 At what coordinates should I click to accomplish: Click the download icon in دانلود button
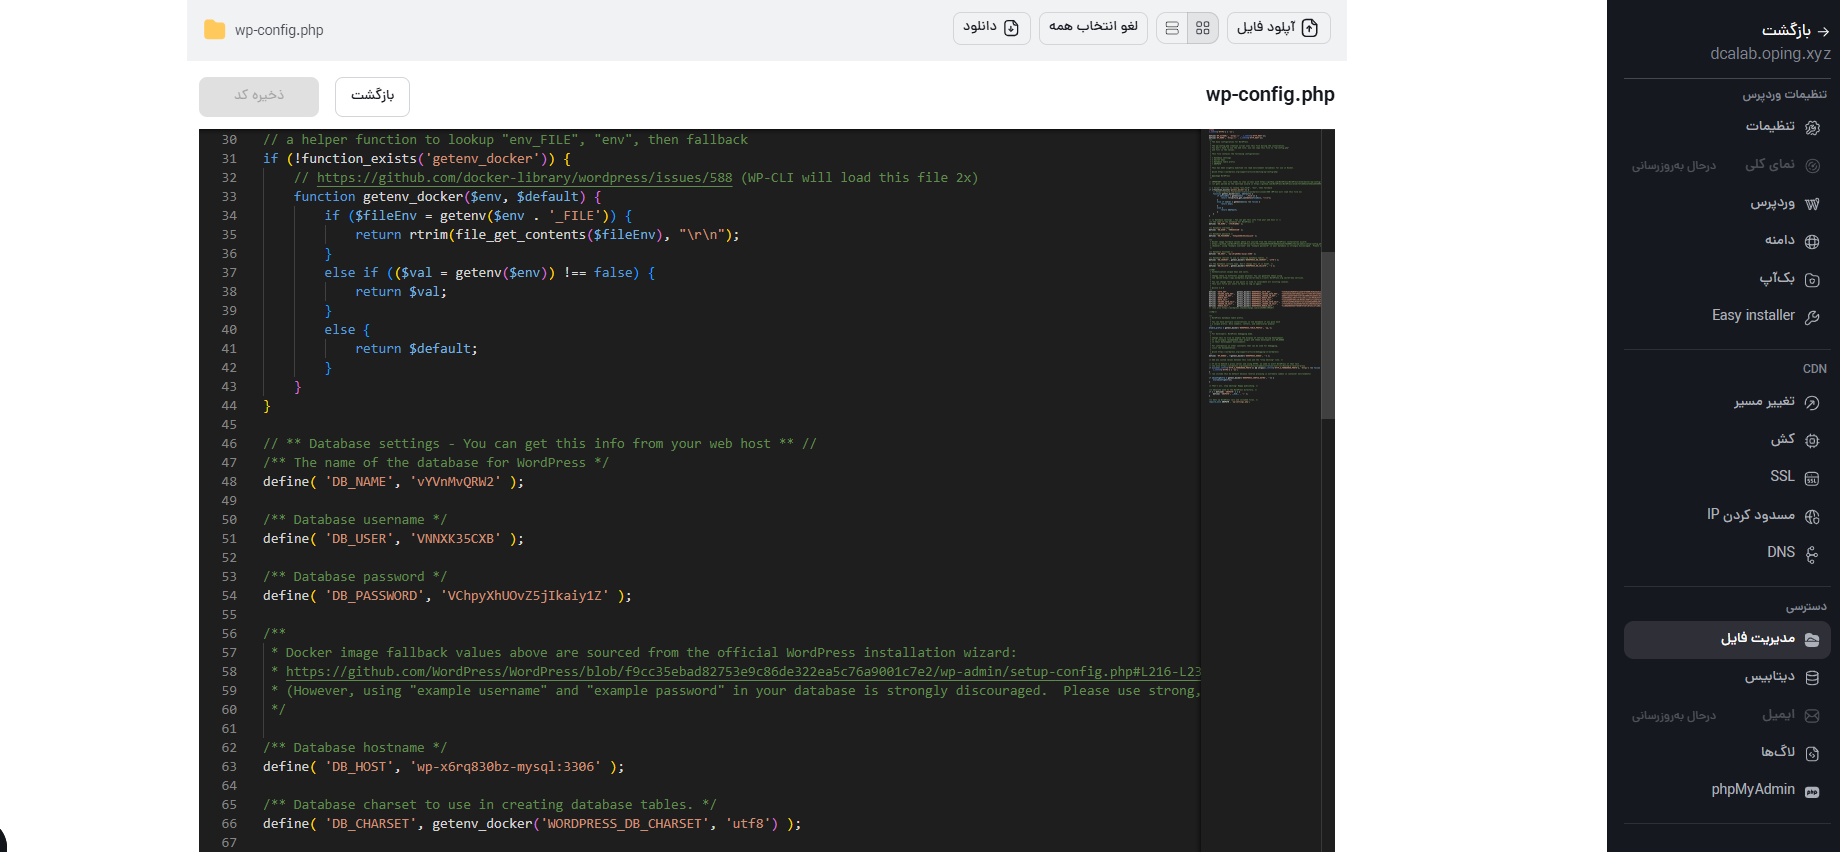(x=1011, y=28)
